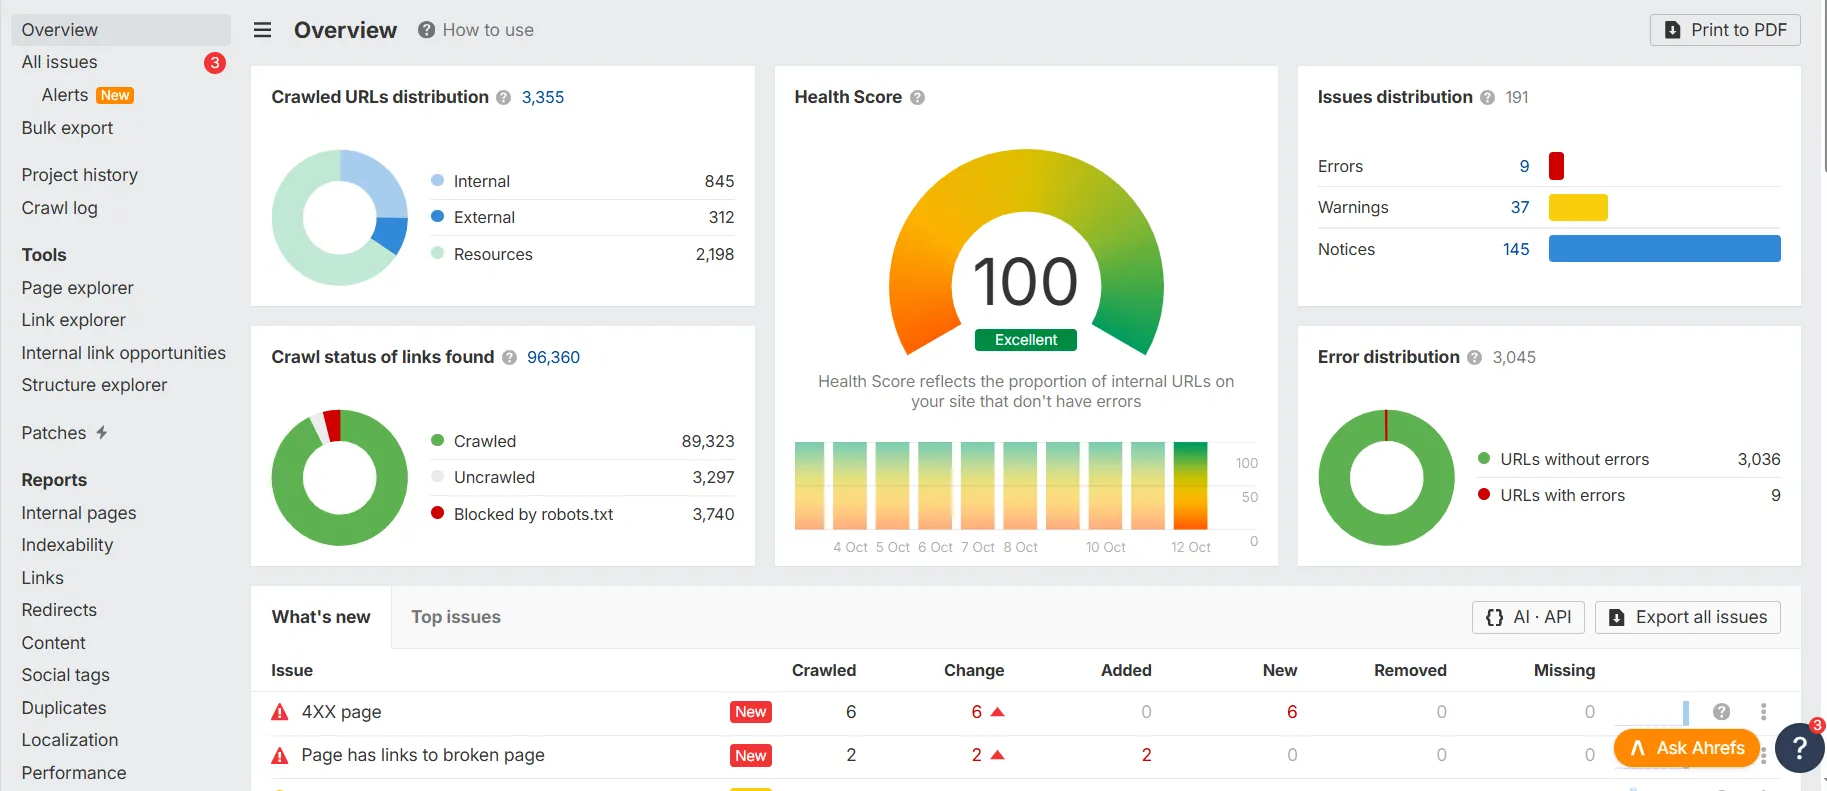The height and width of the screenshot is (791, 1827).
Task: Click the error triangle for Page has links to broken page
Action: 280,755
